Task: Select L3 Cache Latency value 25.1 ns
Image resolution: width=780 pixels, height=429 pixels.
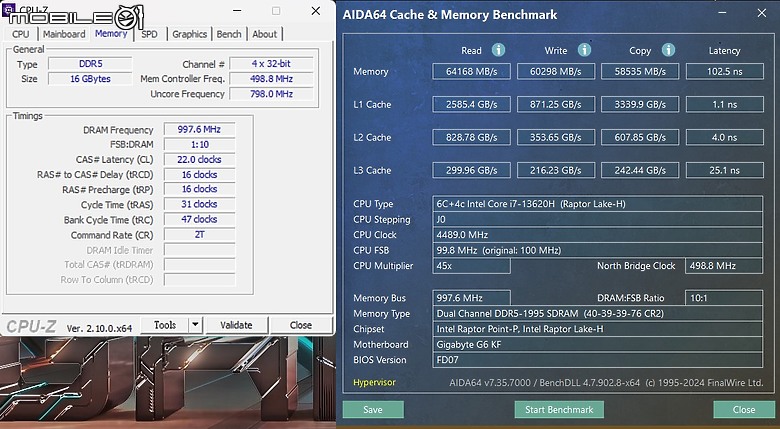Action: coord(724,170)
